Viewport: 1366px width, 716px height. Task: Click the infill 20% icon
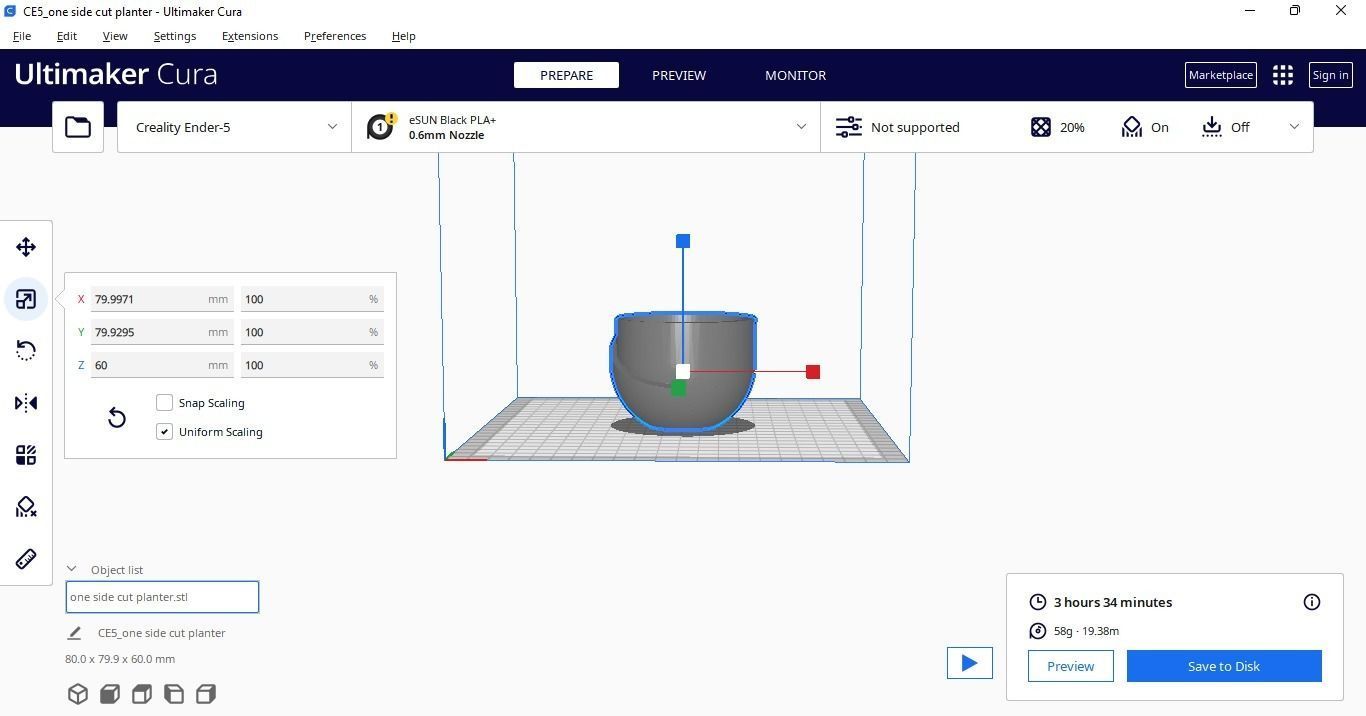[1041, 127]
